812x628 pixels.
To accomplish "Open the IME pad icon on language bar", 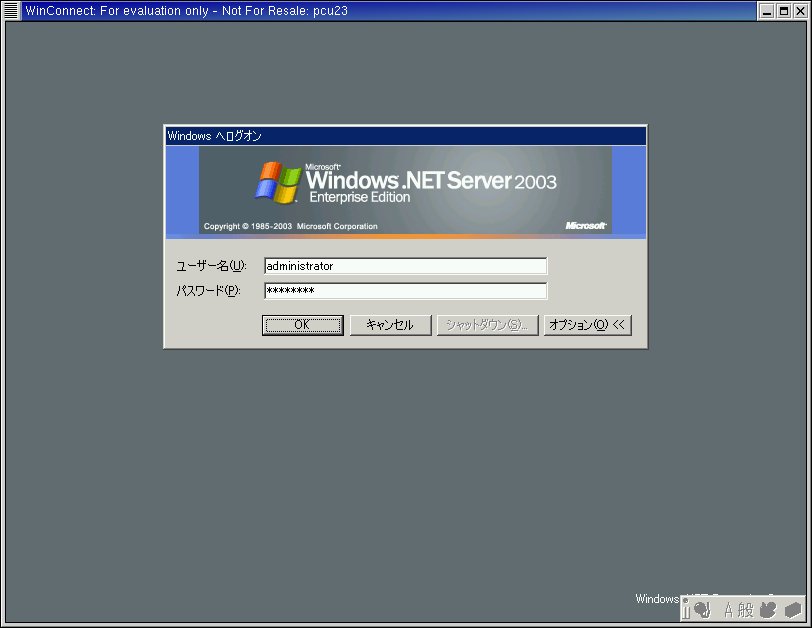I will click(768, 610).
